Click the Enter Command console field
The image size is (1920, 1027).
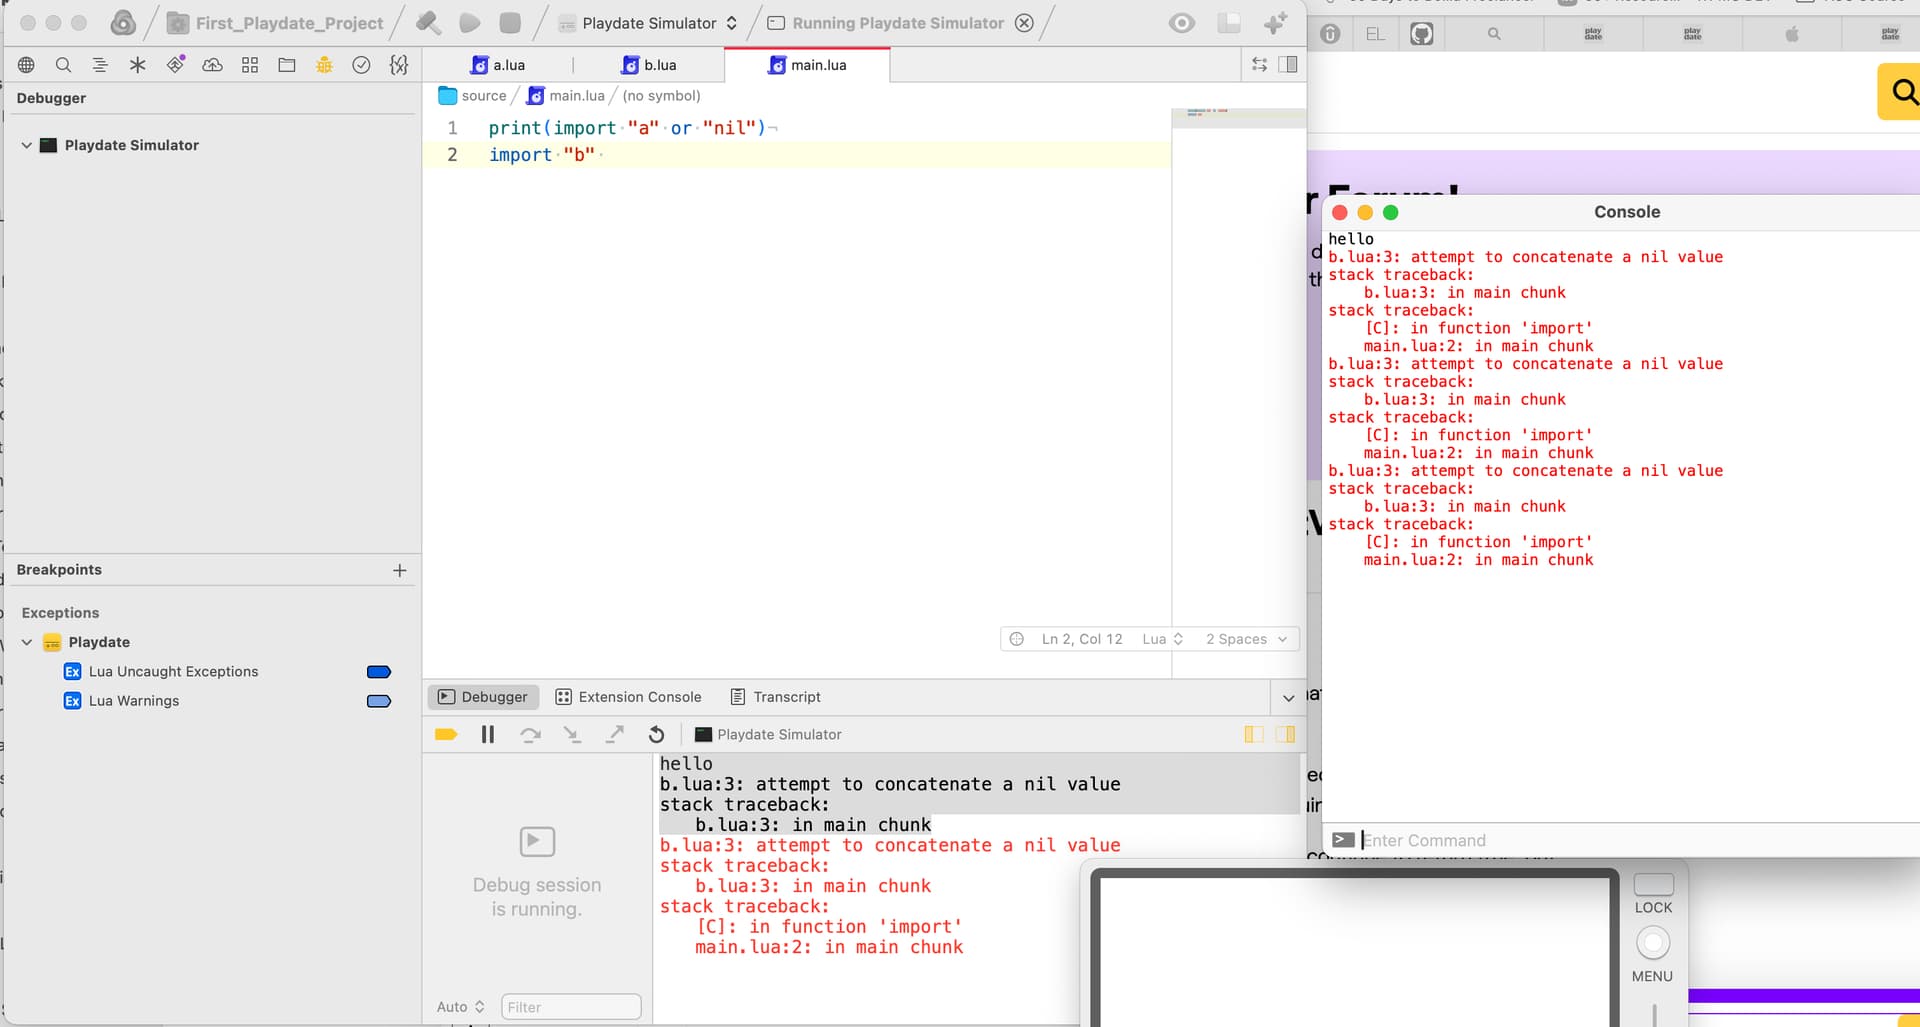click(x=1640, y=841)
